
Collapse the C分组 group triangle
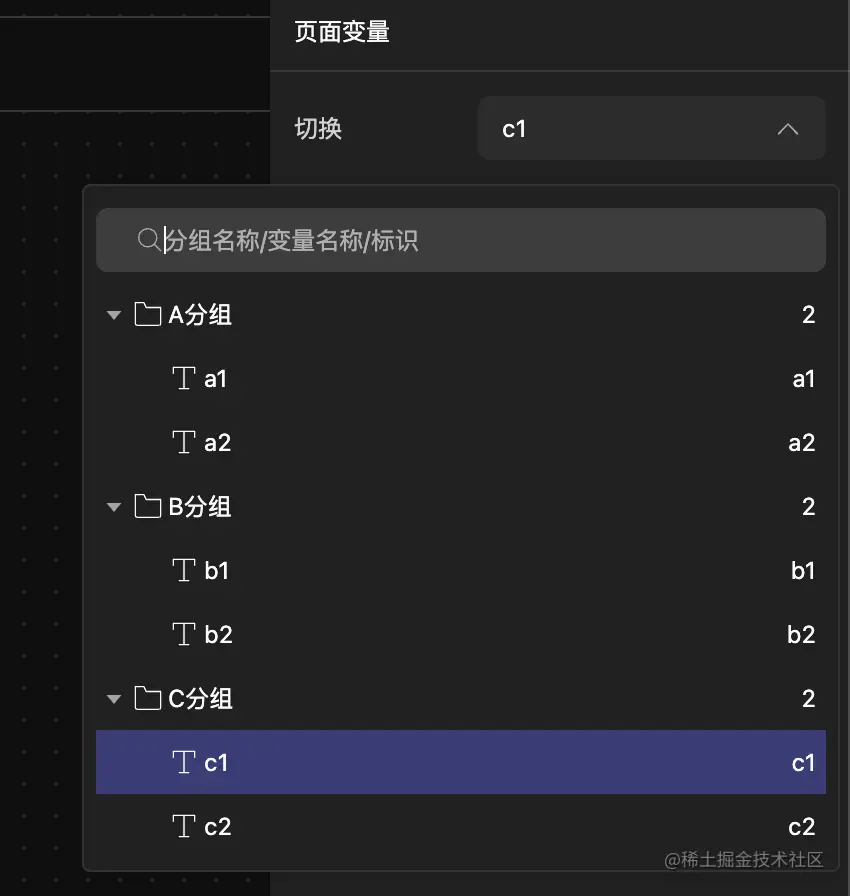[x=113, y=699]
